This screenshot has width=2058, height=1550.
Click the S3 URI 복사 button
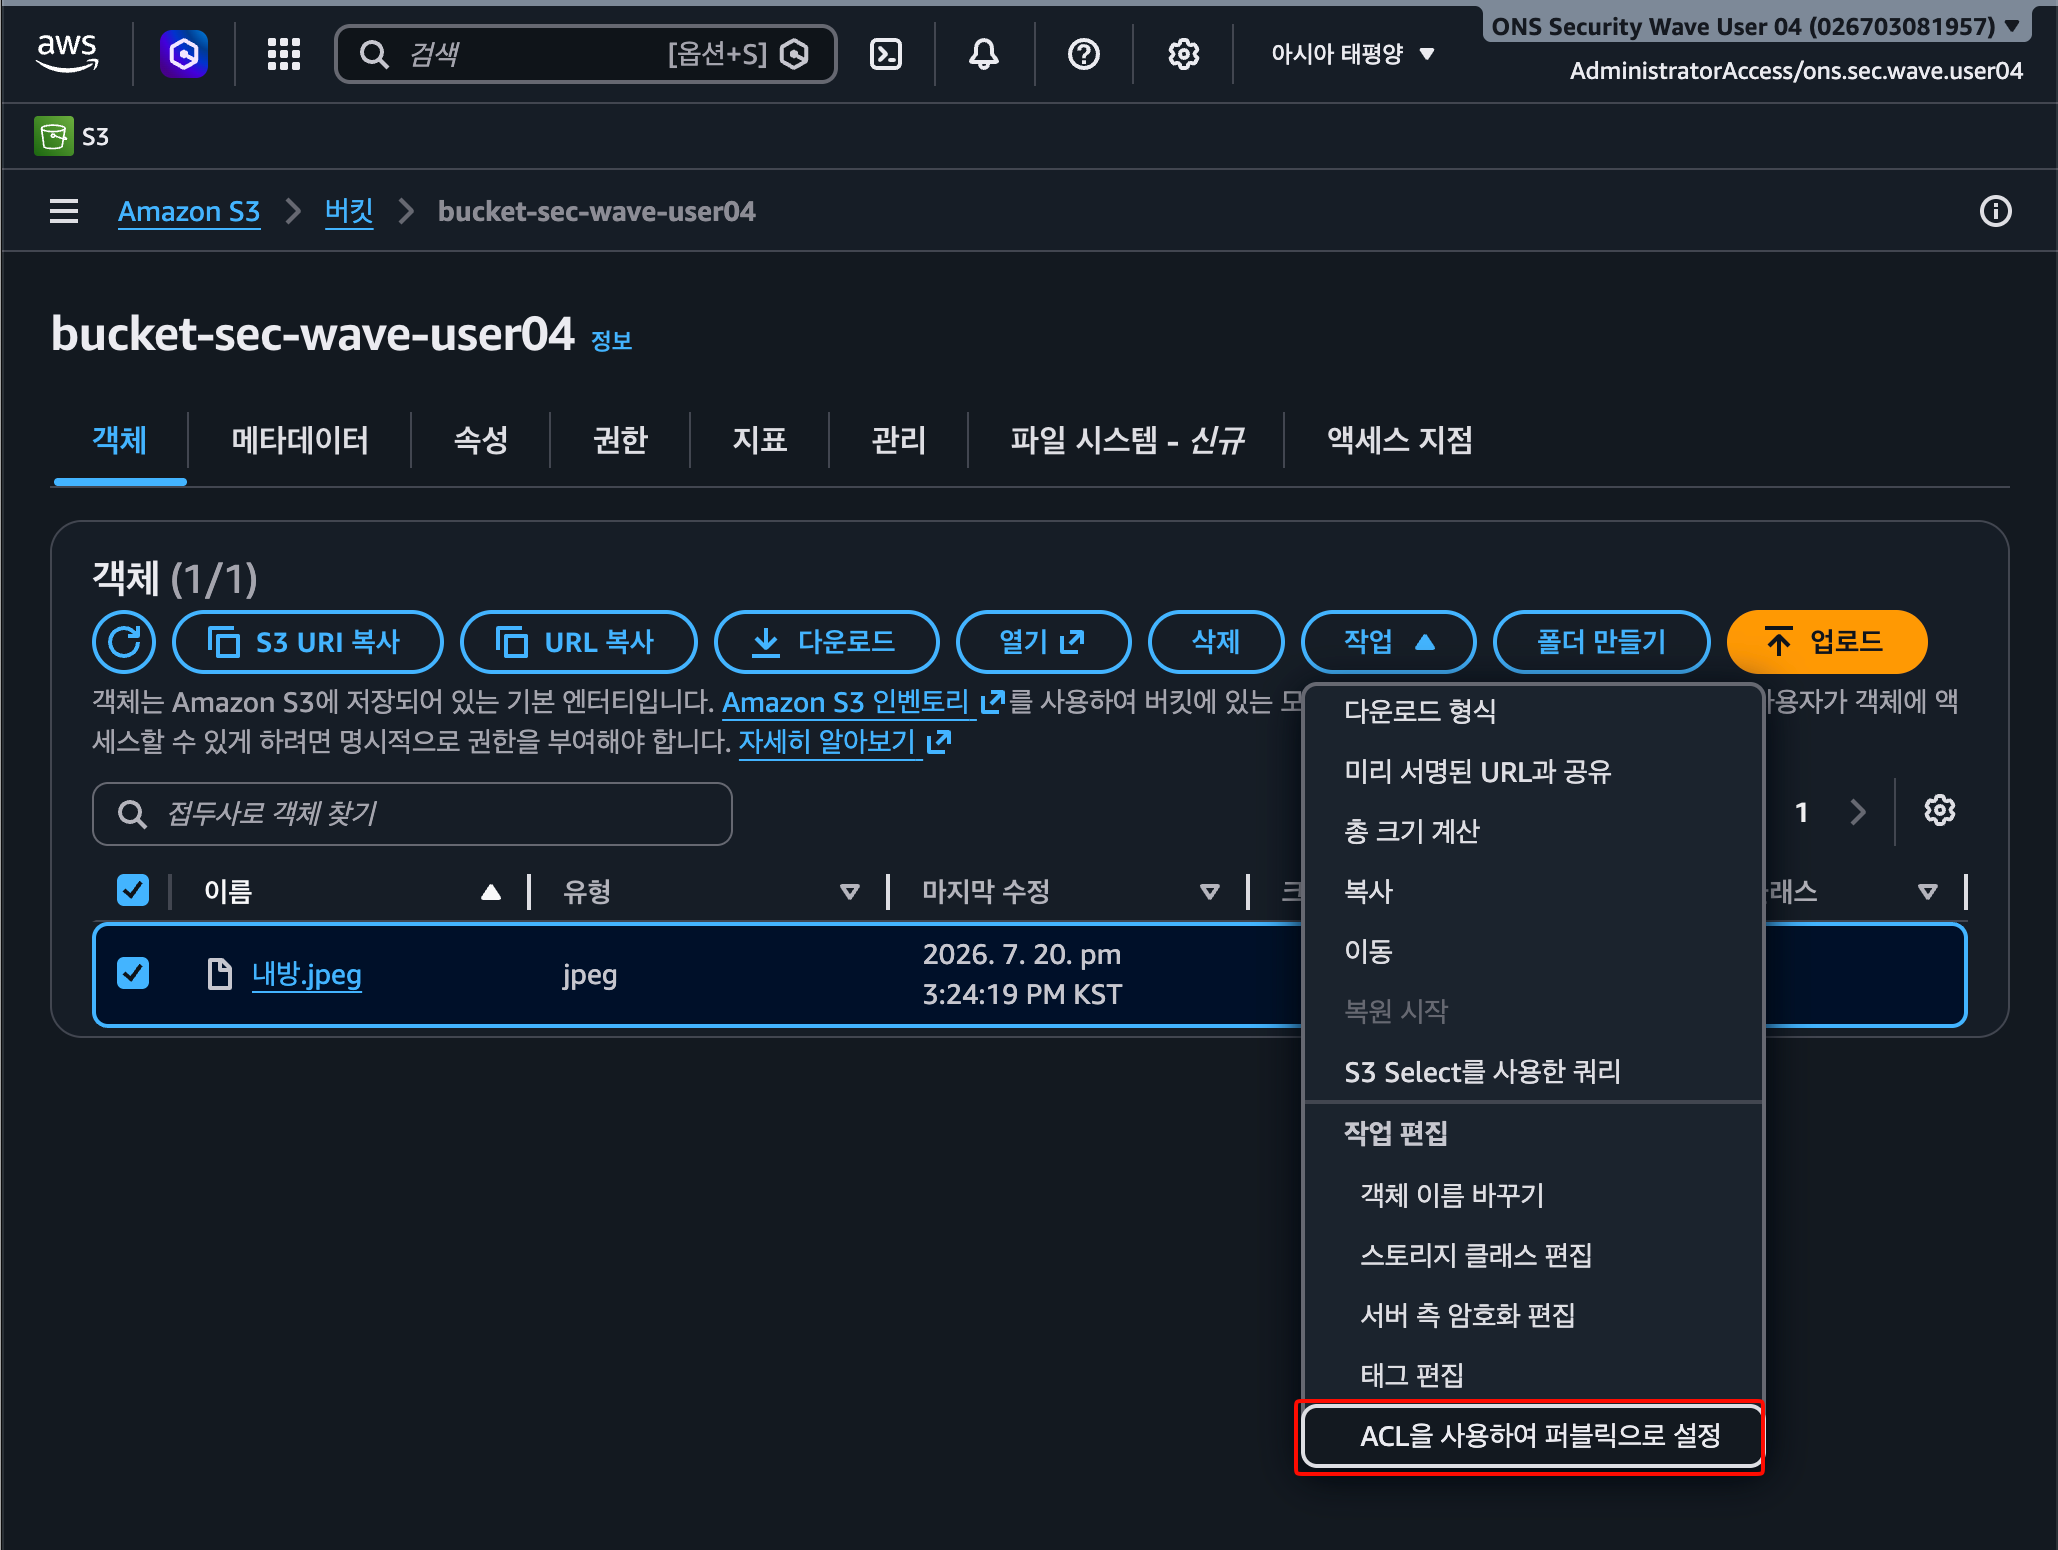pos(307,642)
